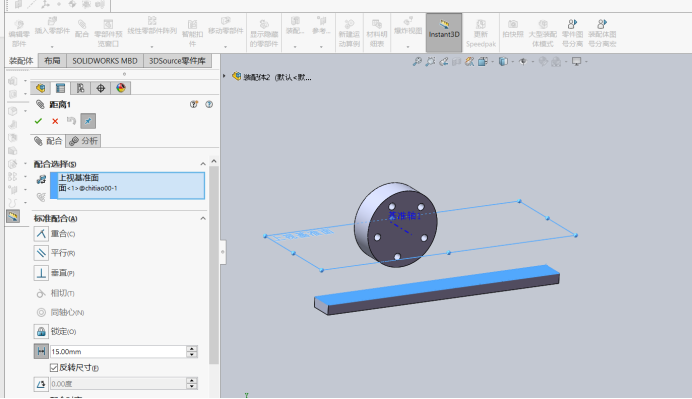Collapse the side panel with the splitter handle
Screen dimensions: 692x399
[223, 252]
